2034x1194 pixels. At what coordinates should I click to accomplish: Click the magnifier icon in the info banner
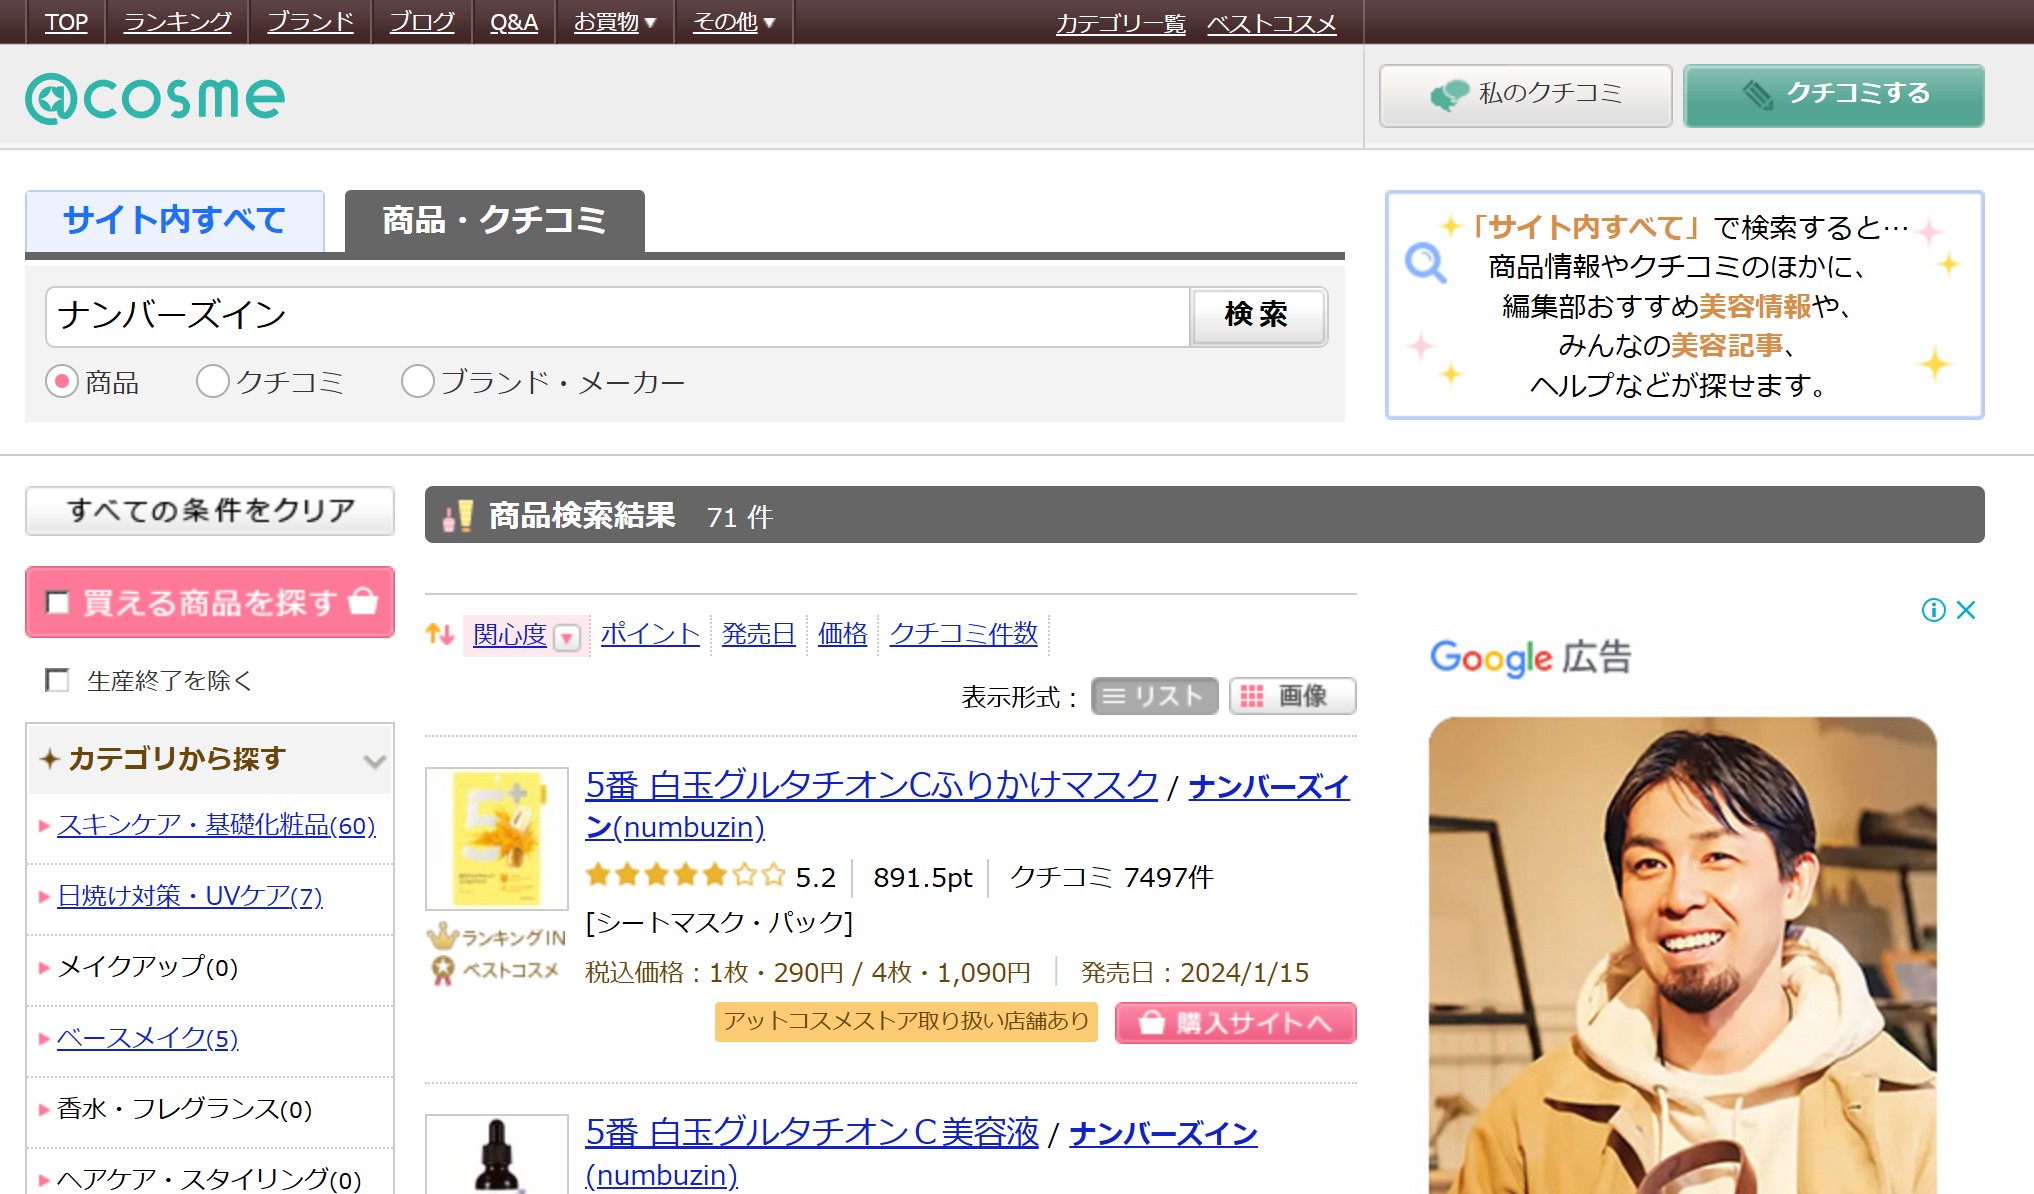click(1425, 264)
